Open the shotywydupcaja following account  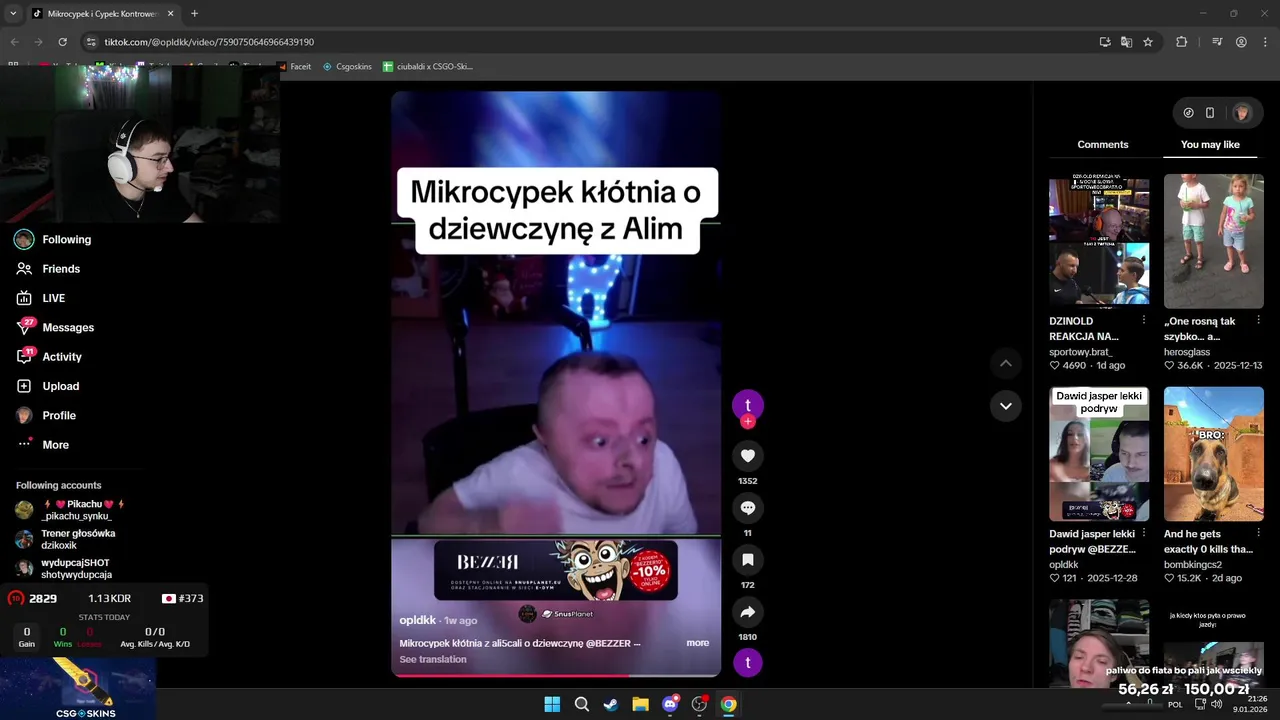click(63, 569)
